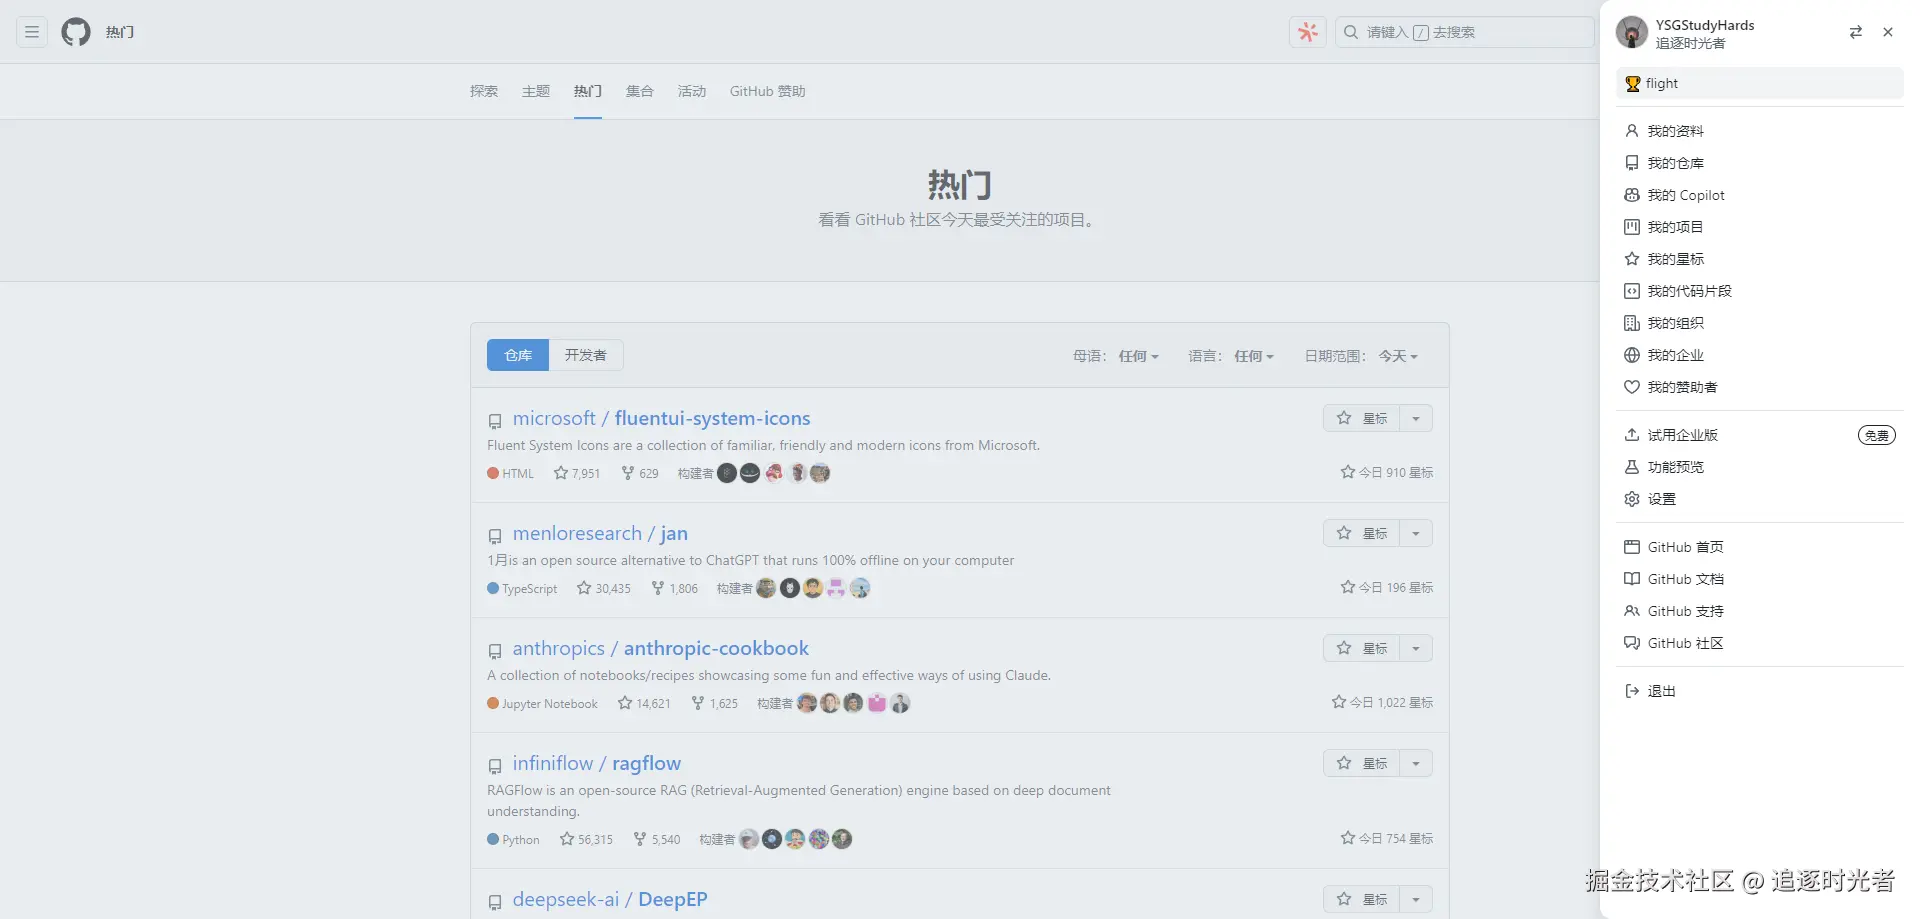Open the red Copilot spark icon button
The height and width of the screenshot is (919, 1920).
click(x=1308, y=32)
